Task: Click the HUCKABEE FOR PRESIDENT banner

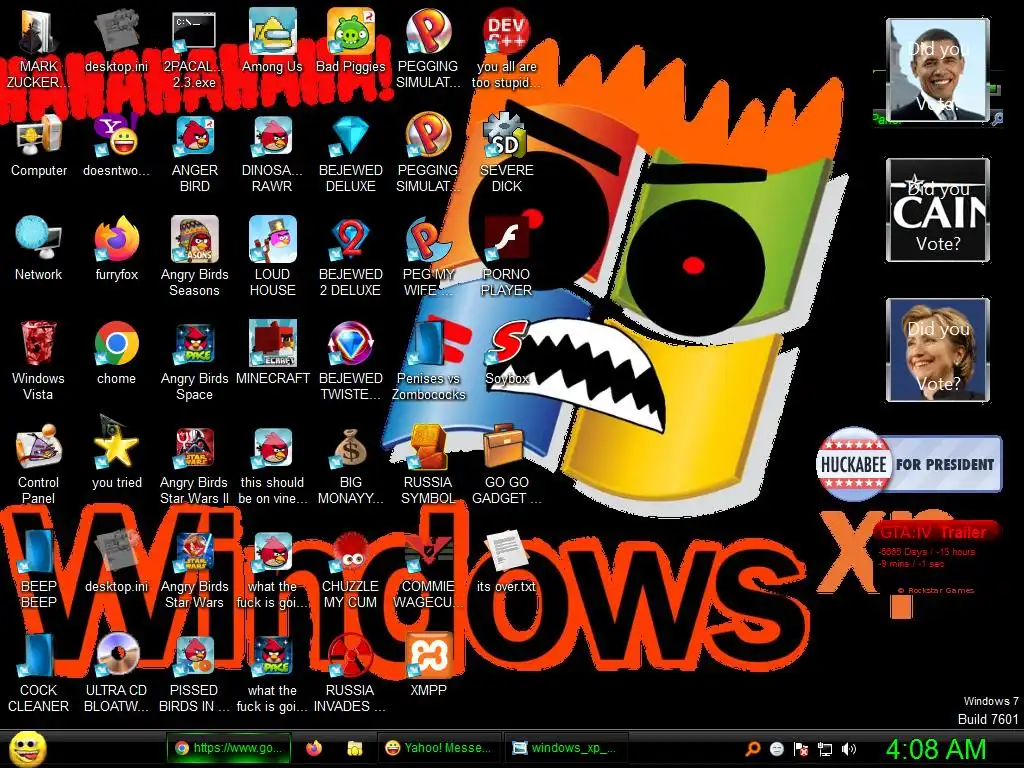Action: click(x=908, y=464)
